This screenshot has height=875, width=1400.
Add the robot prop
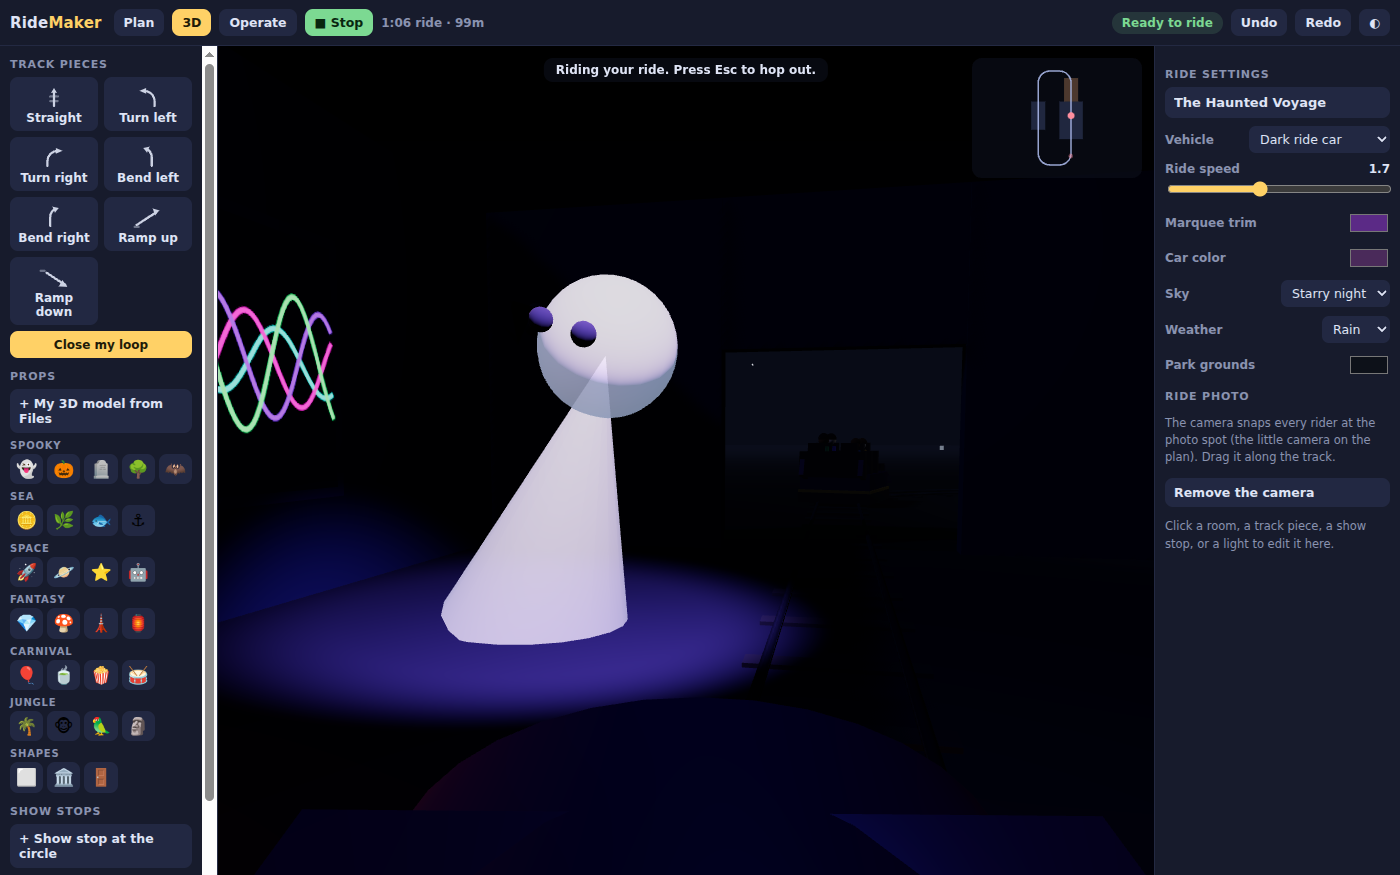(x=138, y=572)
